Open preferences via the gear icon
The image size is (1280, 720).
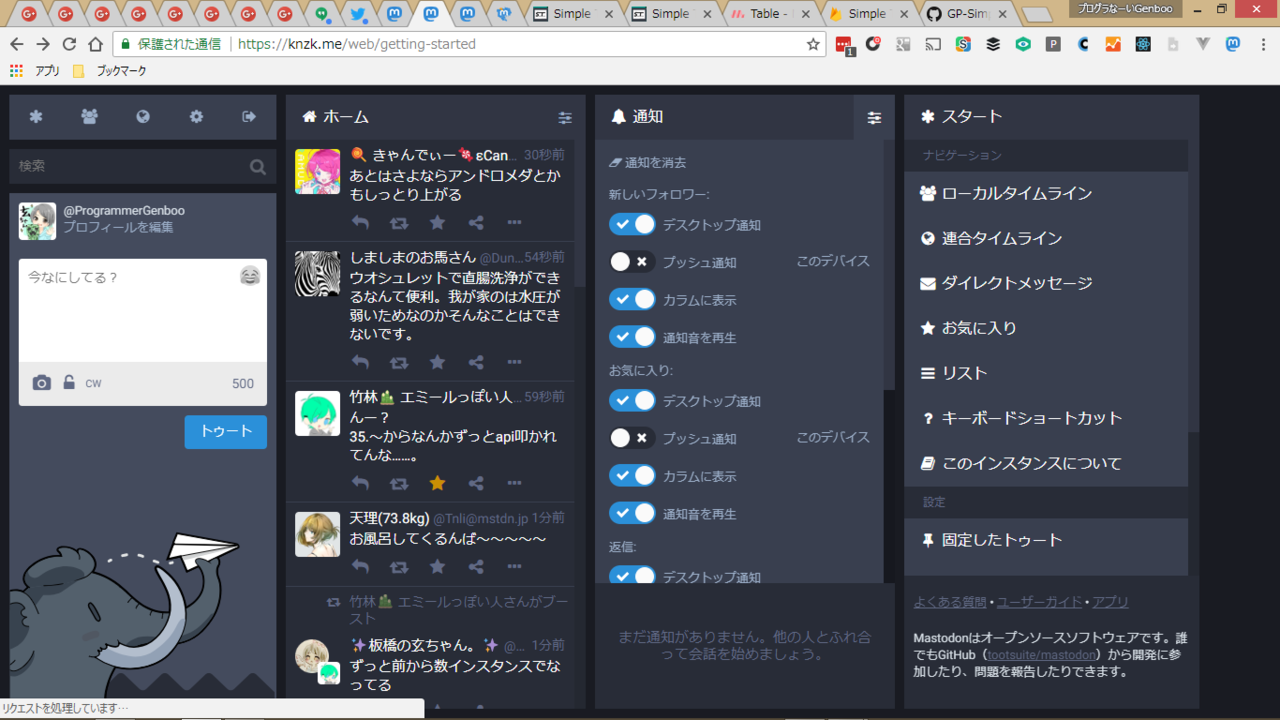[x=196, y=117]
